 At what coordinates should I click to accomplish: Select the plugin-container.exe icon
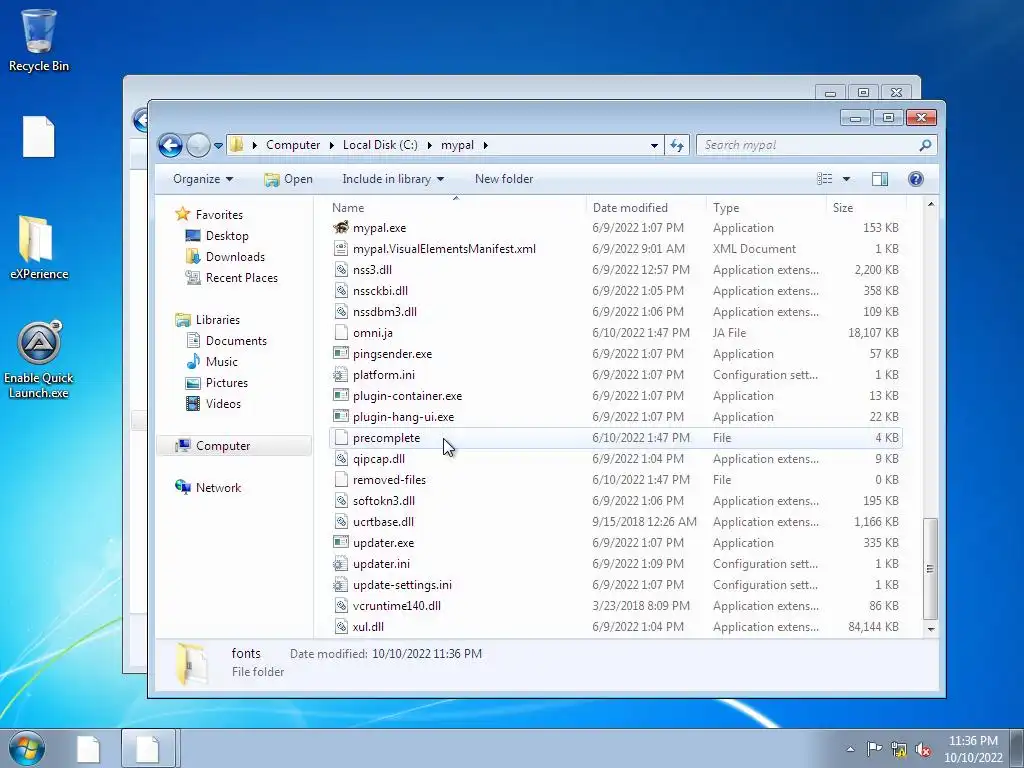(341, 396)
